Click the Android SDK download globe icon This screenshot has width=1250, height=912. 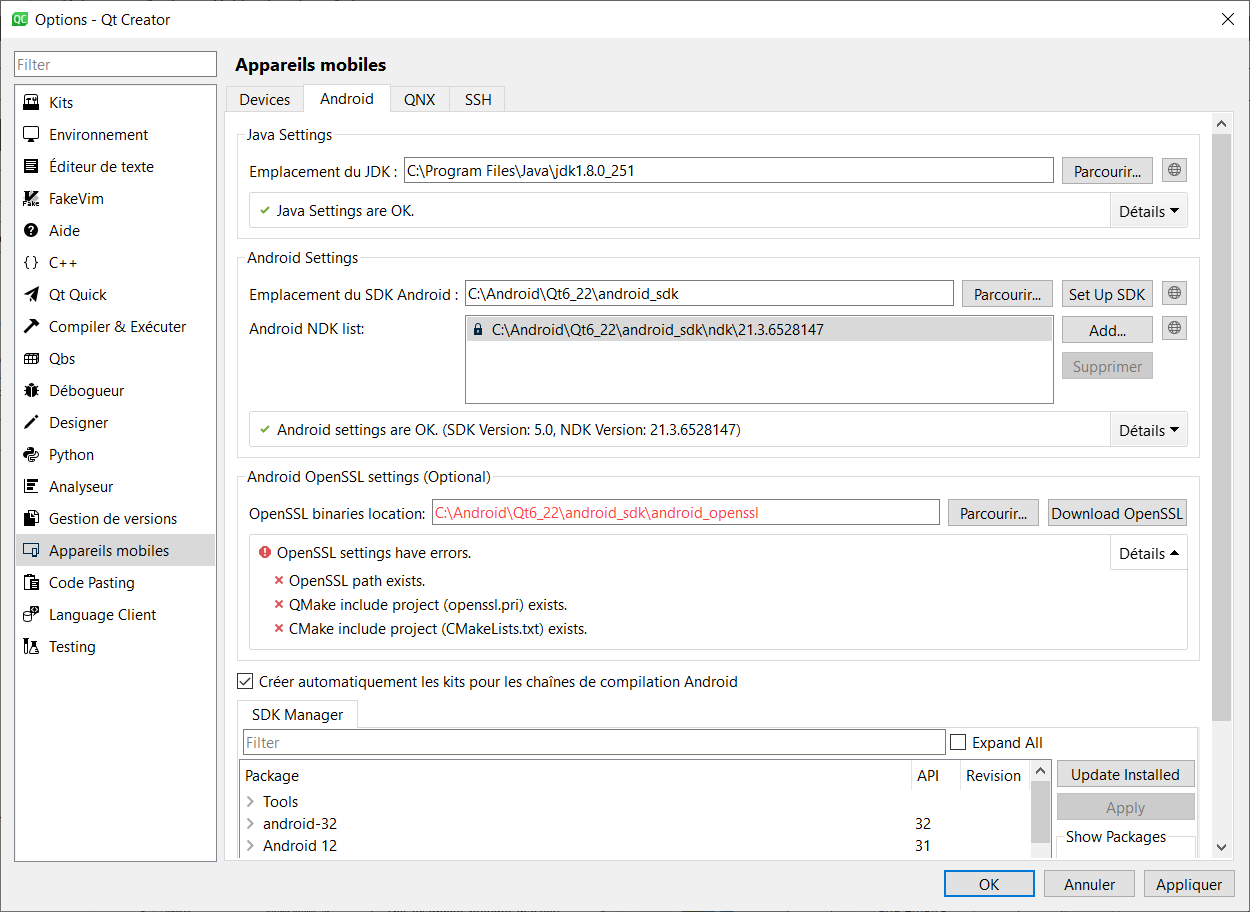pos(1175,294)
